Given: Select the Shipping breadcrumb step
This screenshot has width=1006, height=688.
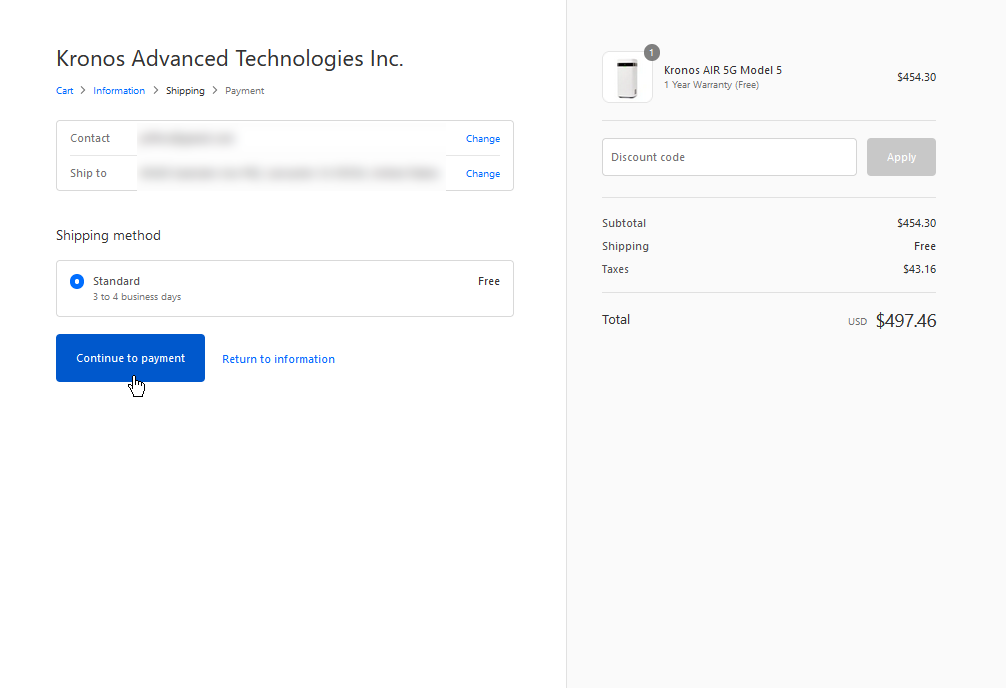Looking at the screenshot, I should 185,91.
